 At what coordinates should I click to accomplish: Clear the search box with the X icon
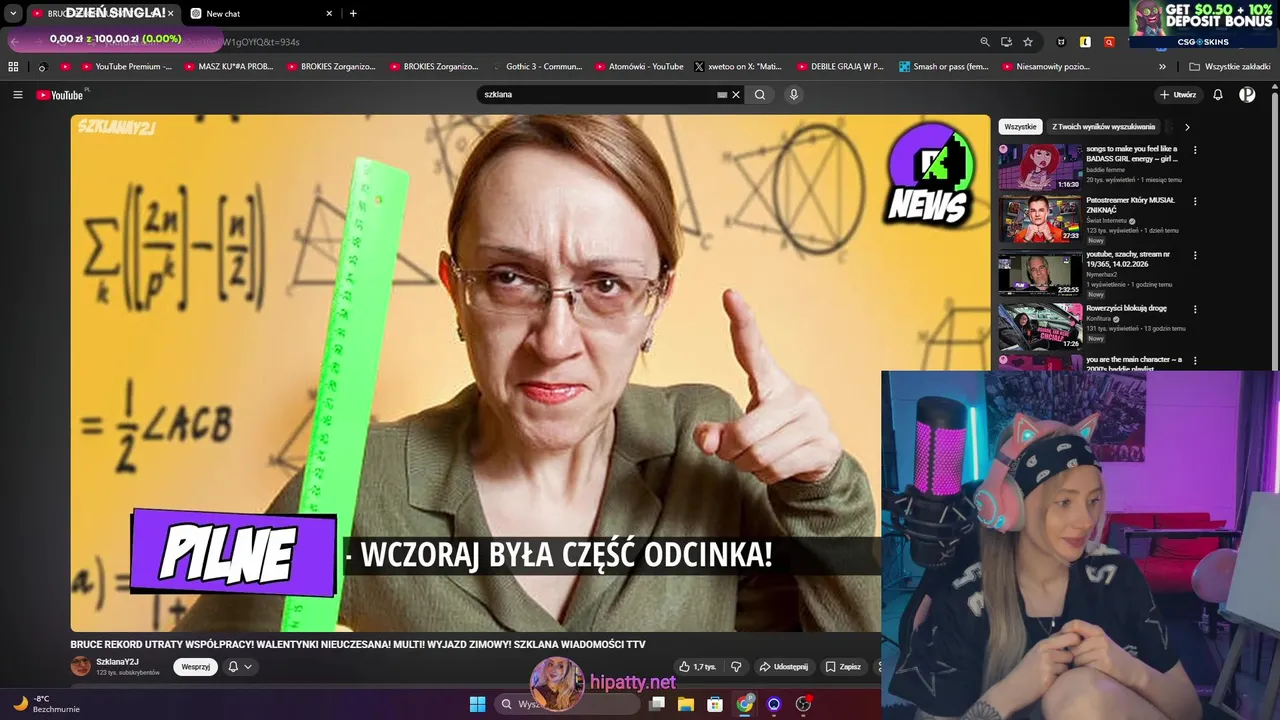736,95
